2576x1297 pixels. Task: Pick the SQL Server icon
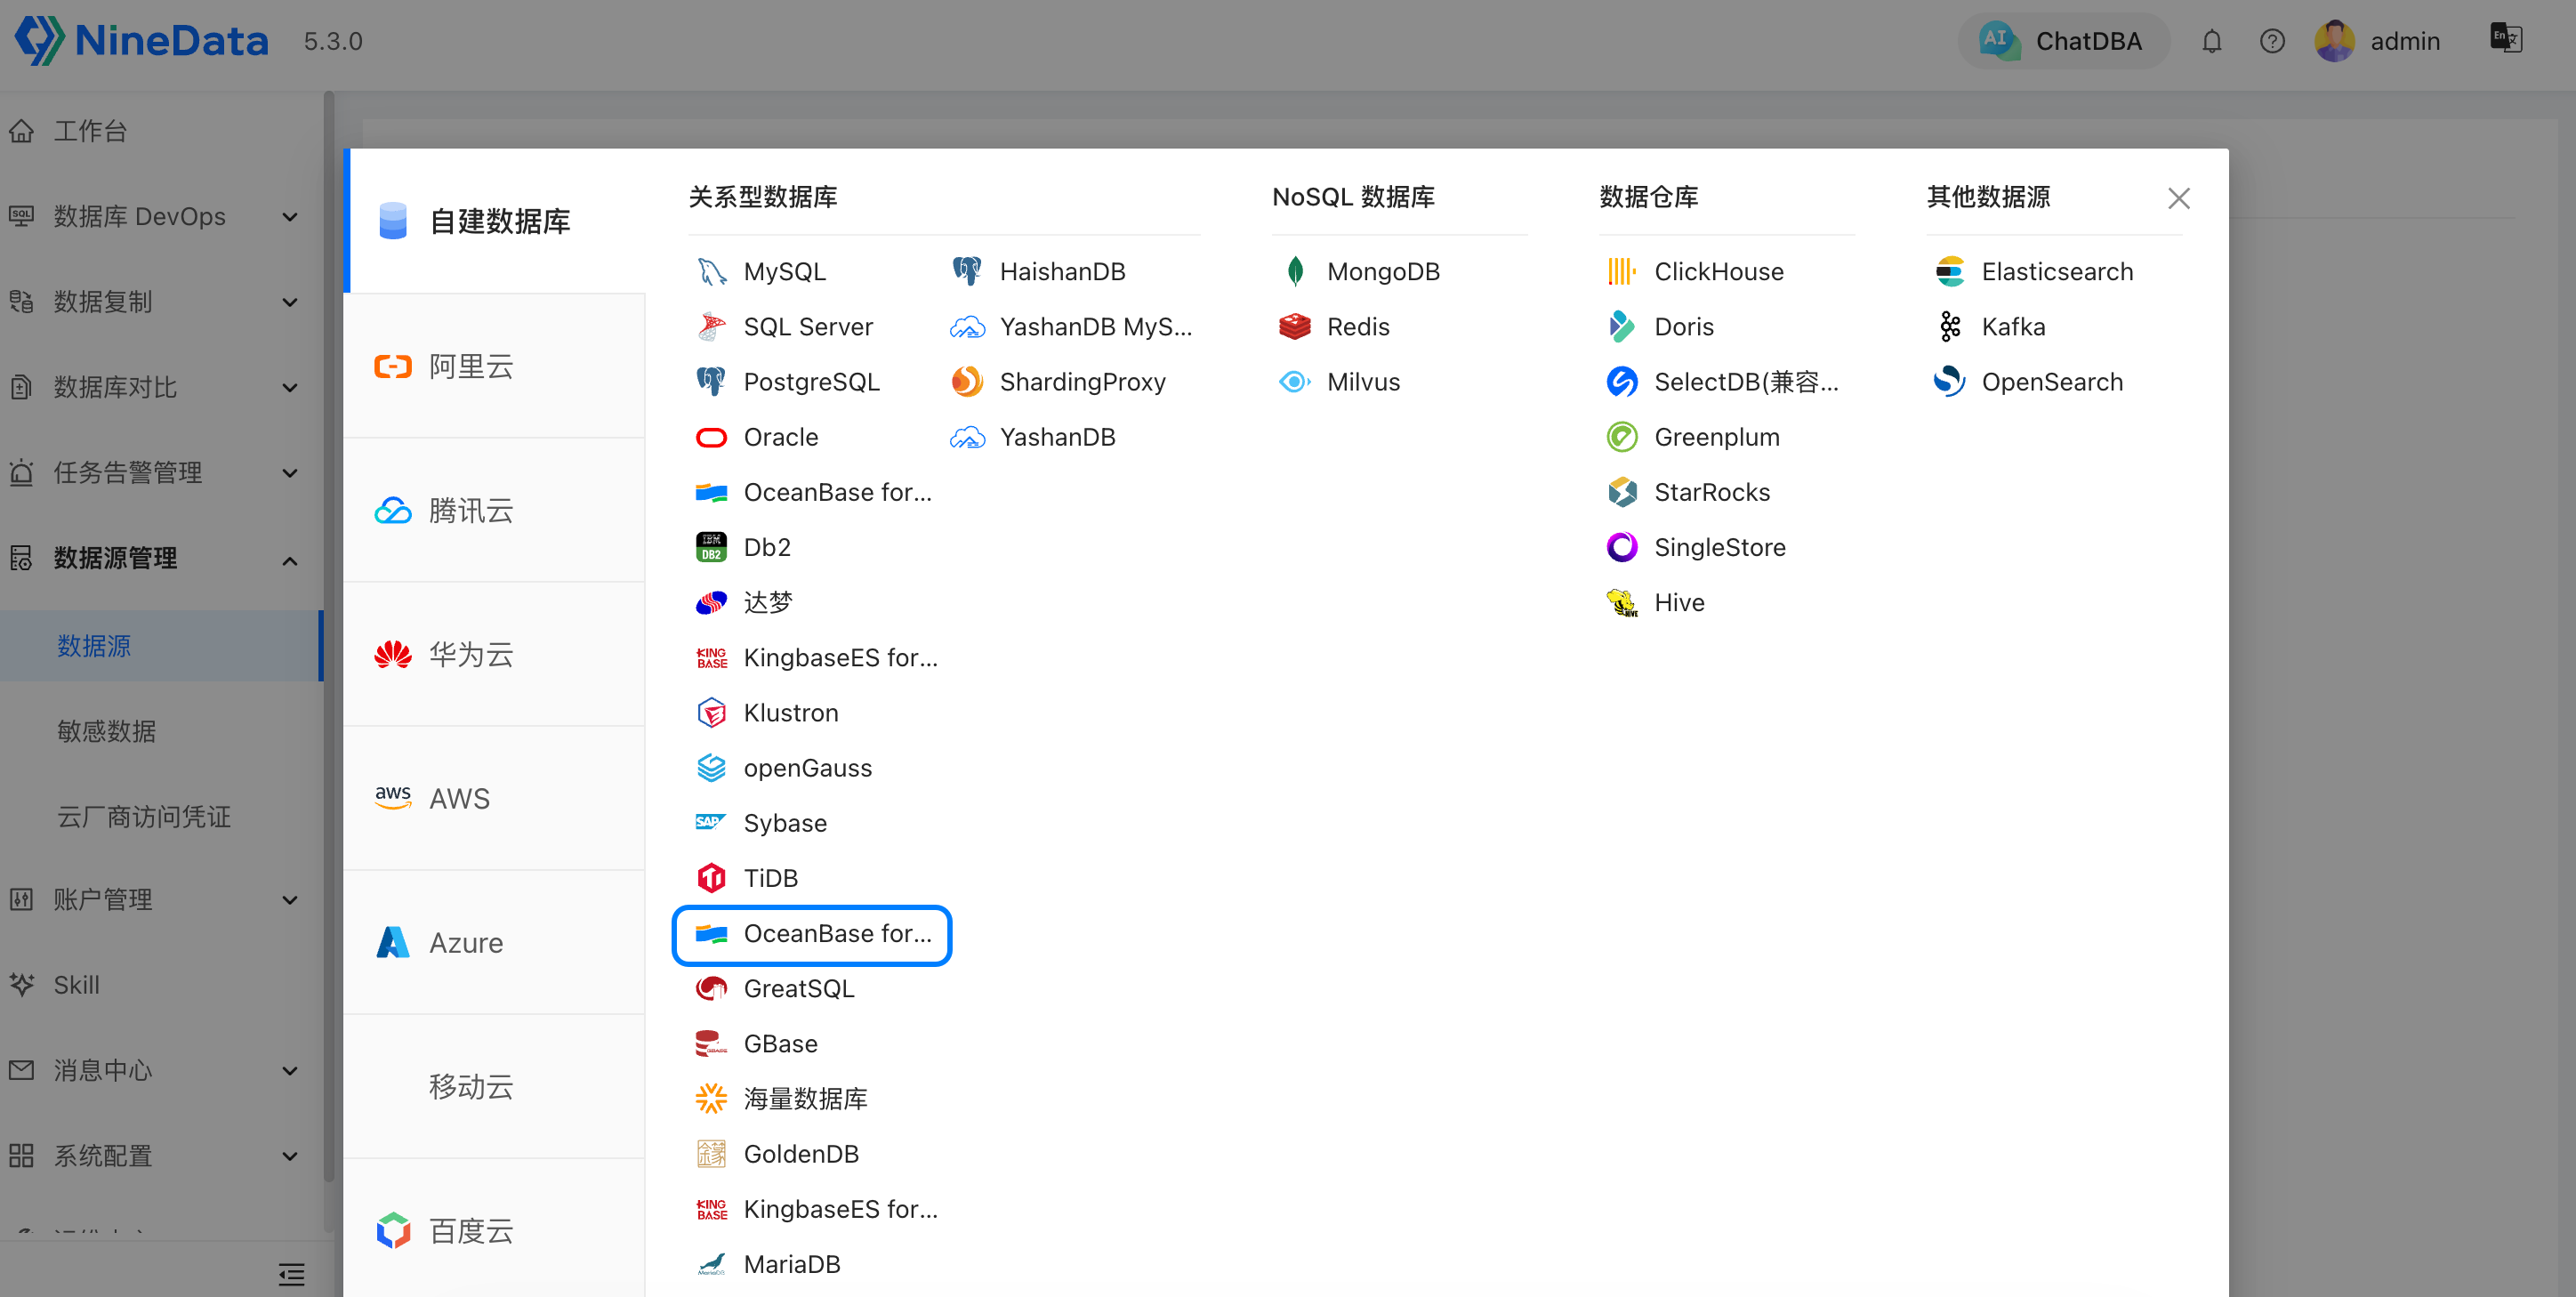[x=711, y=327]
